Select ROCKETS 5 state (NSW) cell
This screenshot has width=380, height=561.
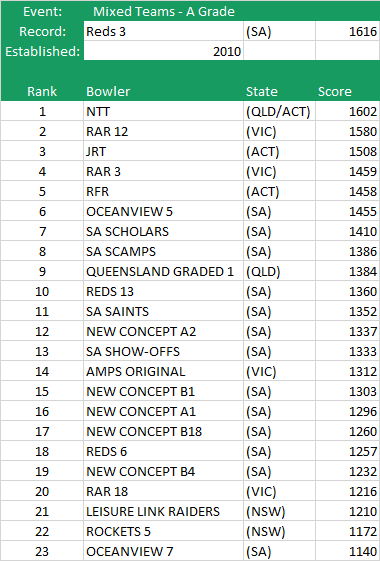click(279, 532)
